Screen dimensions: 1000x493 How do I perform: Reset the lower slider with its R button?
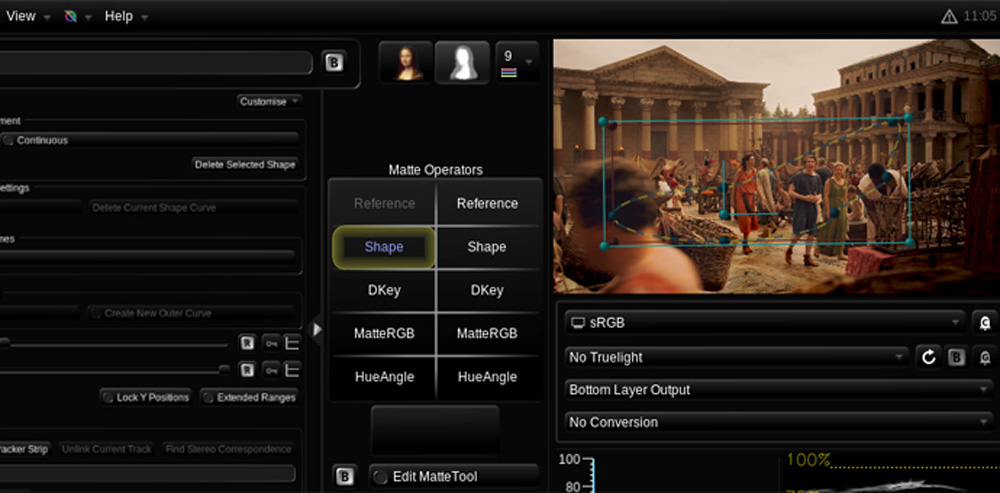[247, 370]
